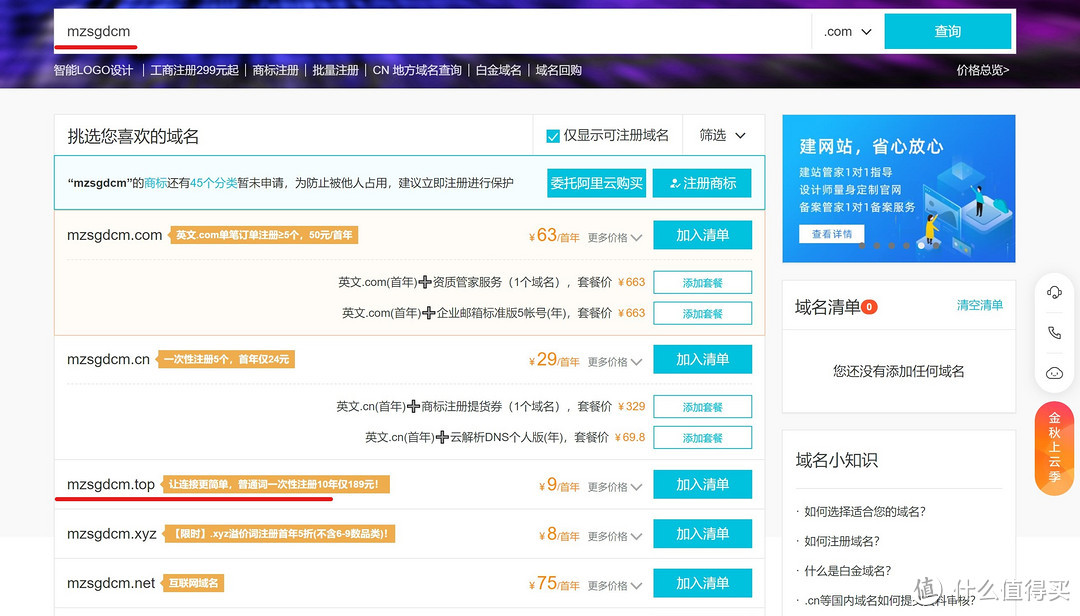The image size is (1080, 616).
Task: Click the 清空清单 link
Action: pos(979,304)
